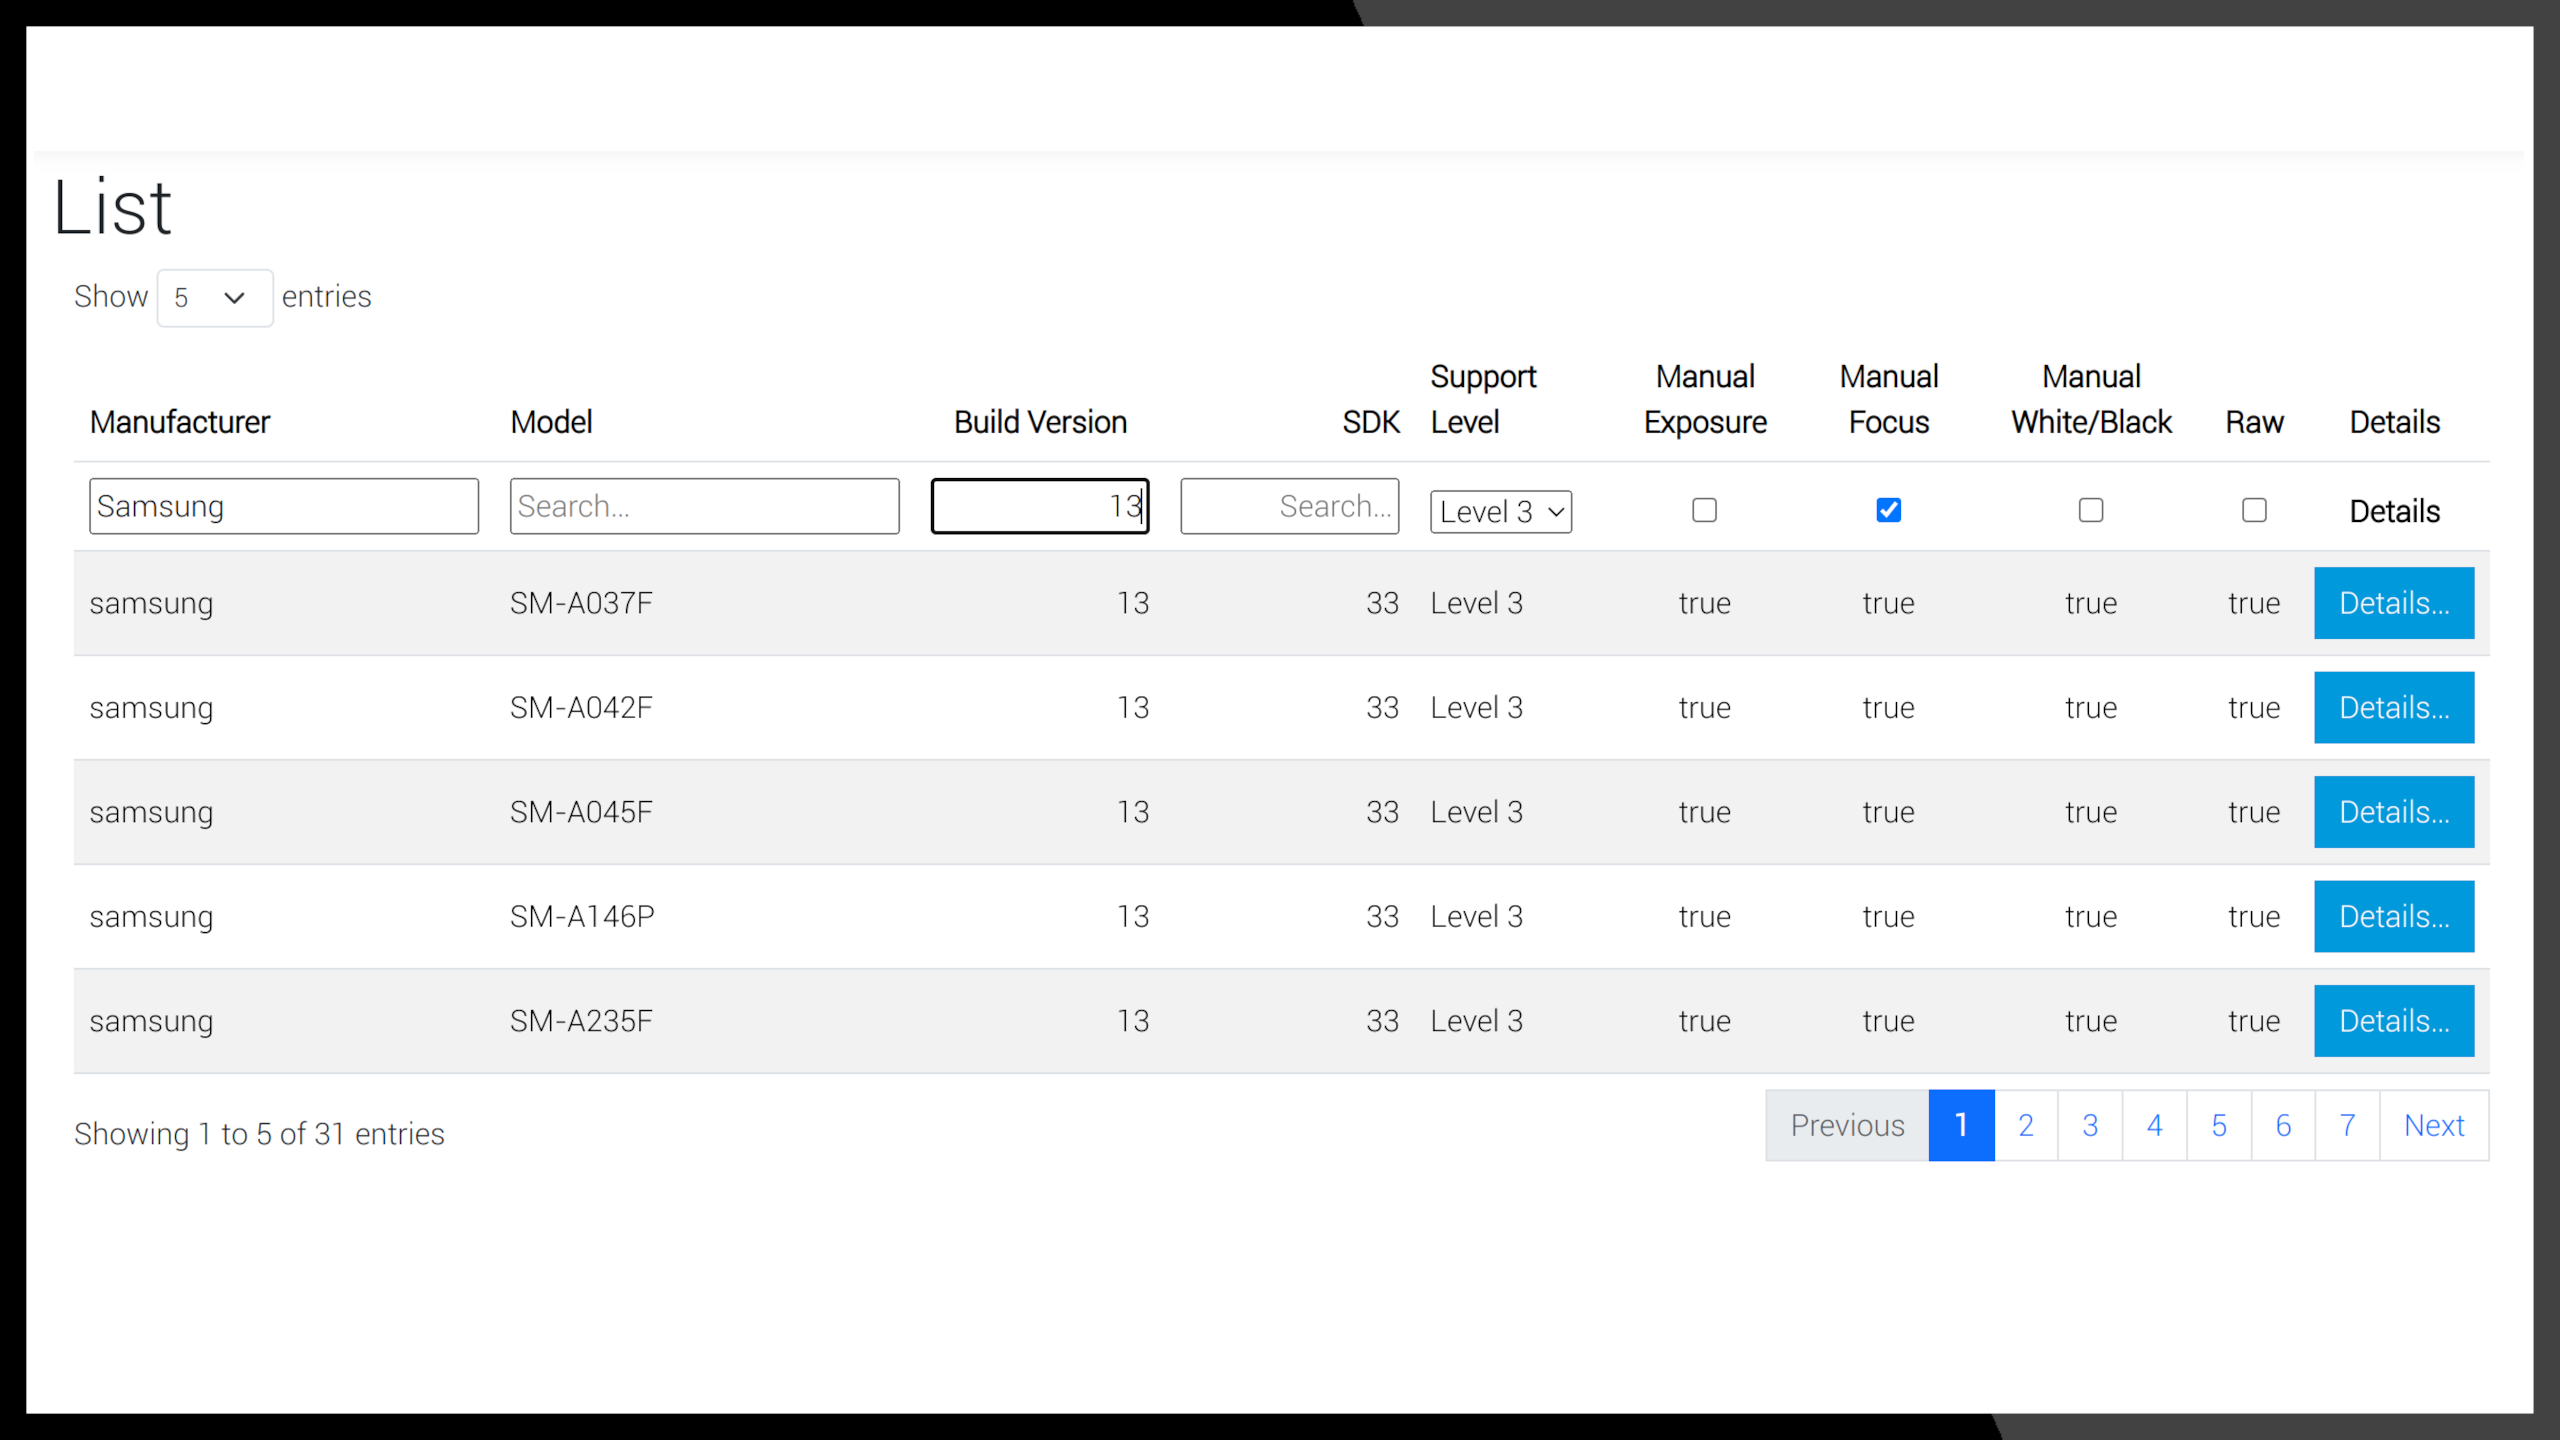Go to pagination page 2
Image resolution: width=2560 pixels, height=1440 pixels.
[2025, 1125]
